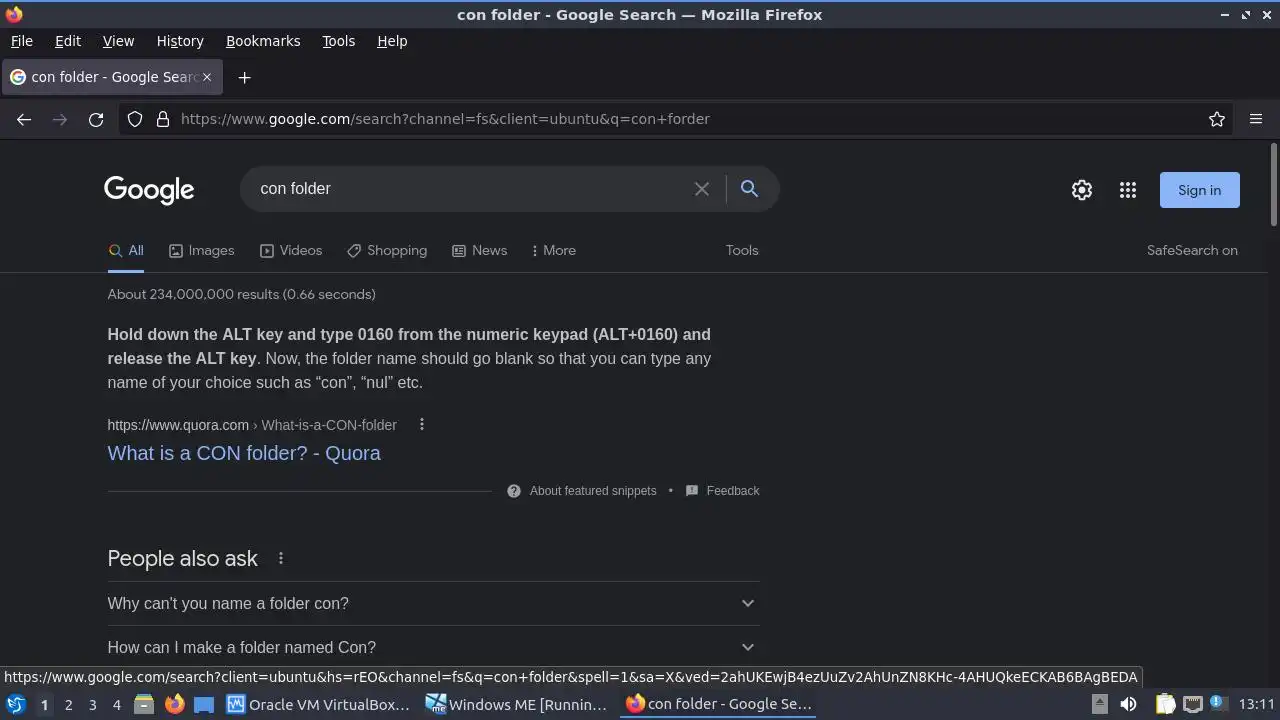Open the update notification tray icon
The width and height of the screenshot is (1280, 720).
[x=1217, y=703]
